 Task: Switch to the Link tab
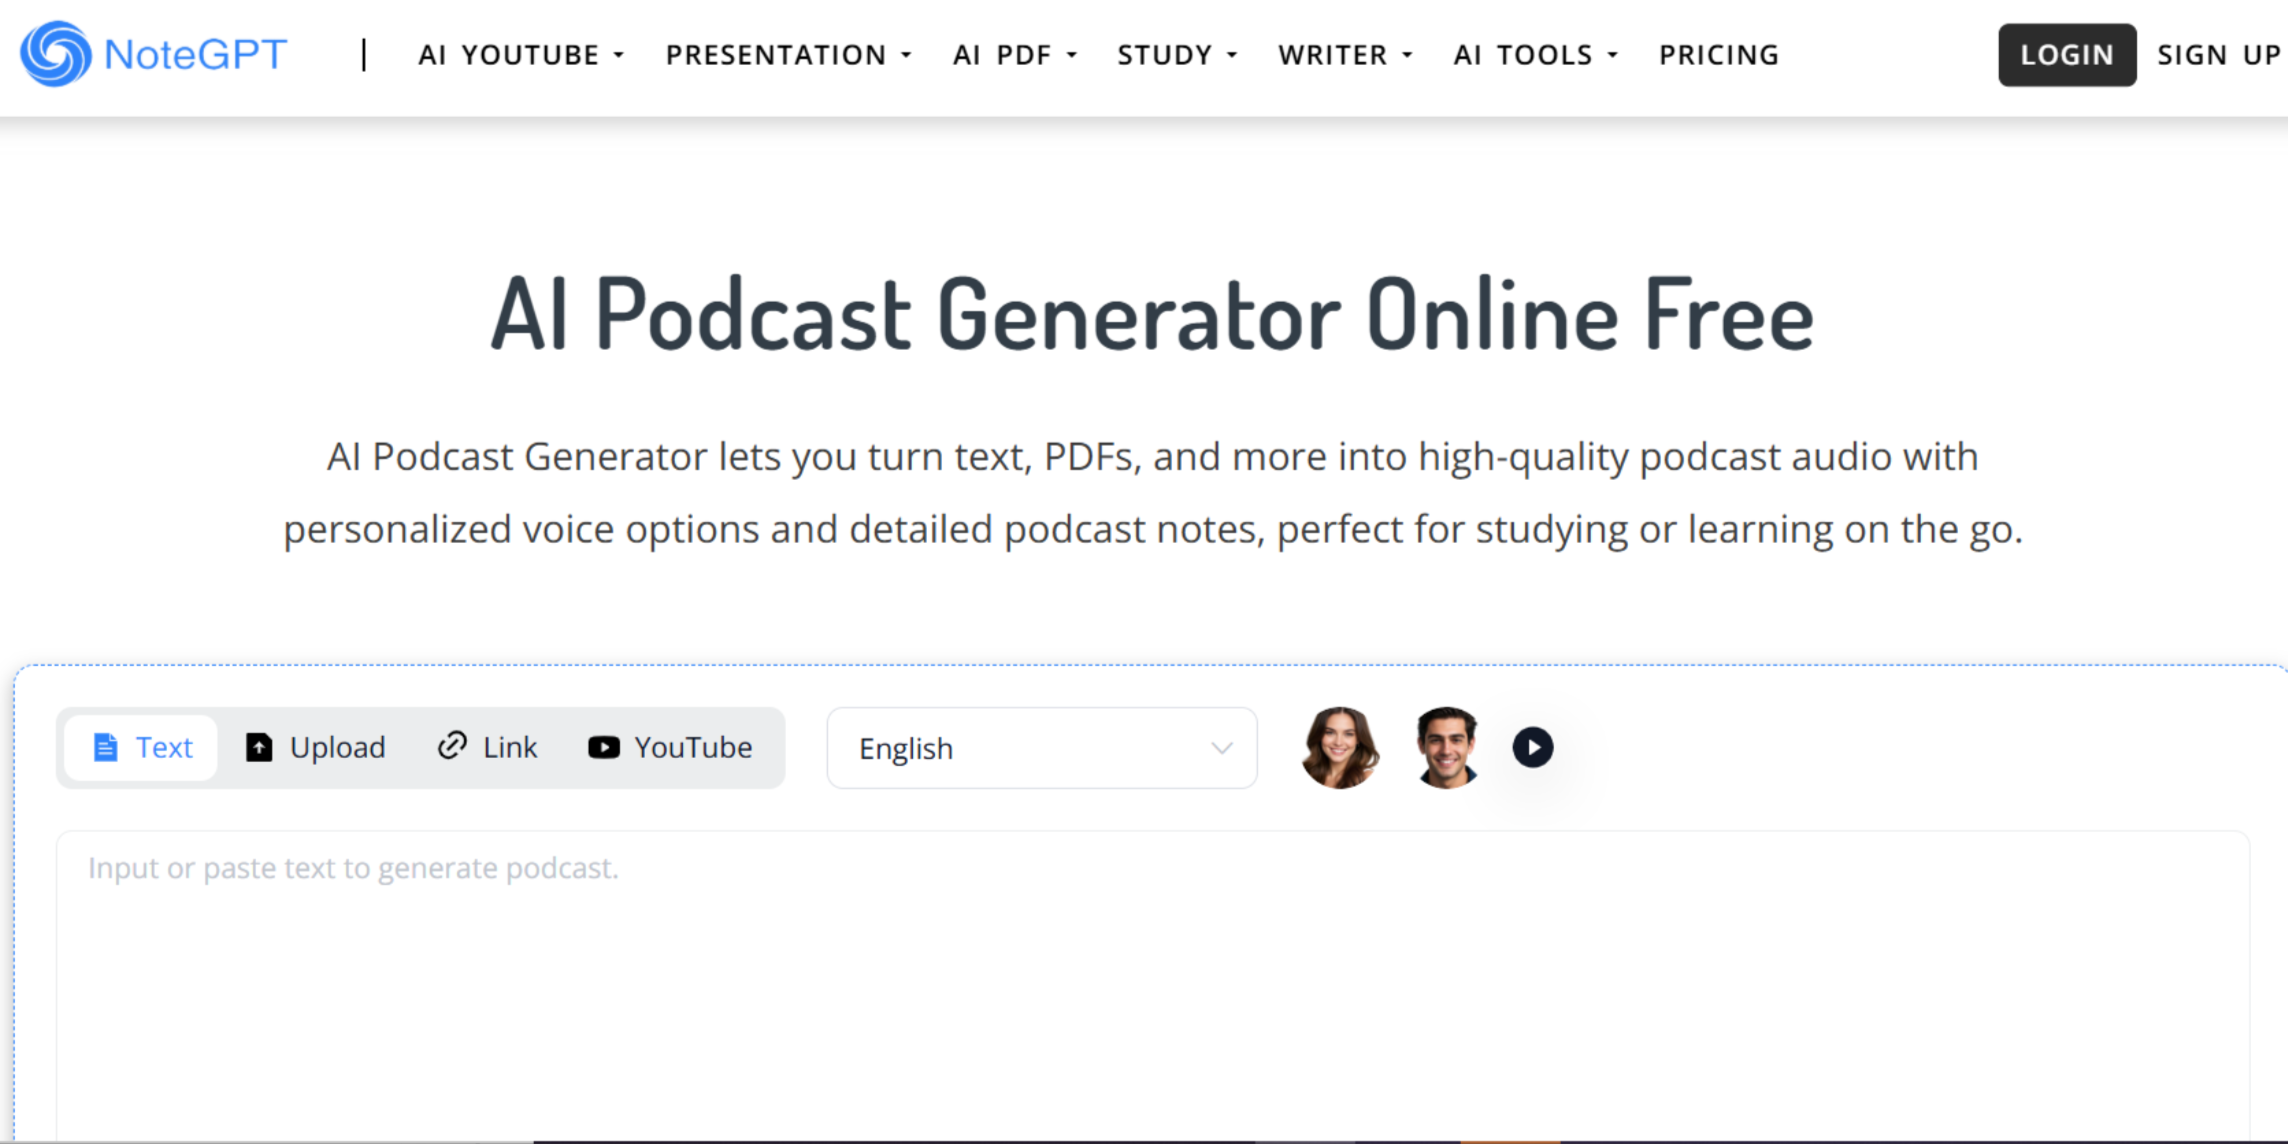(x=488, y=747)
